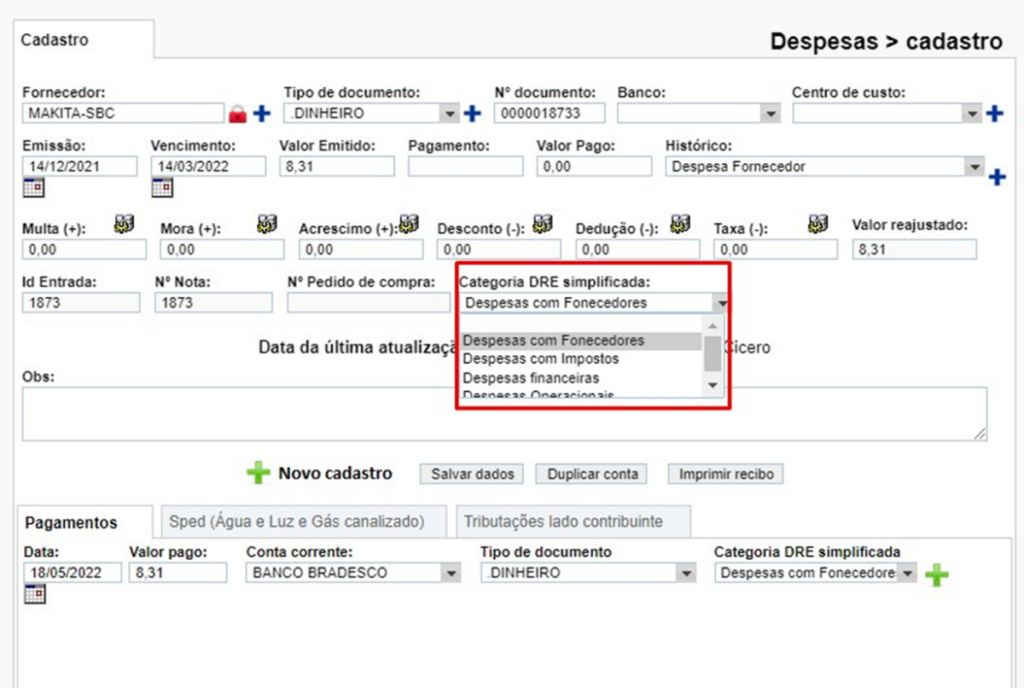The image size is (1024, 688).
Task: Click the payment Valor pago field
Action: (x=178, y=573)
